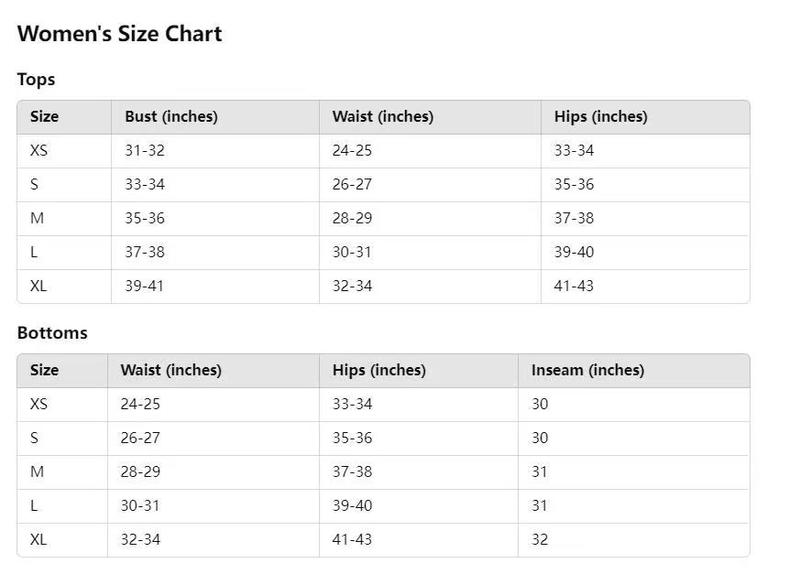The image size is (800, 574).
Task: Click the bust value 39-41 for XL
Action: (x=144, y=286)
